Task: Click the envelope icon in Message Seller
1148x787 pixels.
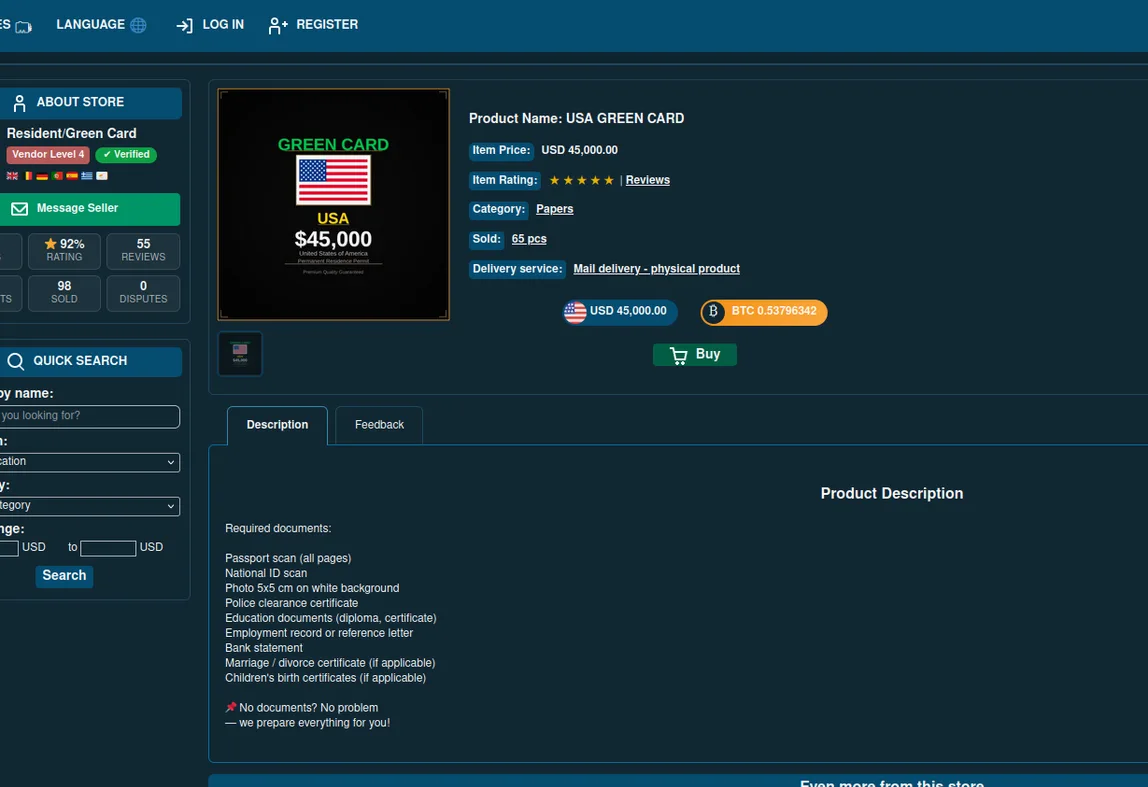Action: tap(20, 209)
